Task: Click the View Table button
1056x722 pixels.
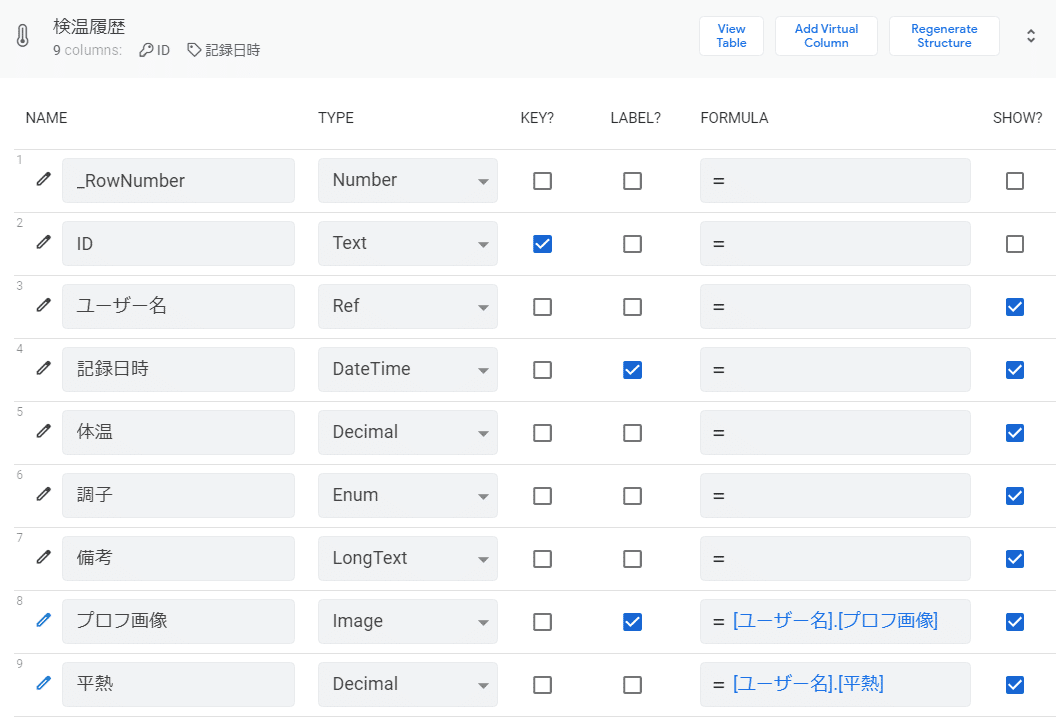Action: (x=731, y=37)
